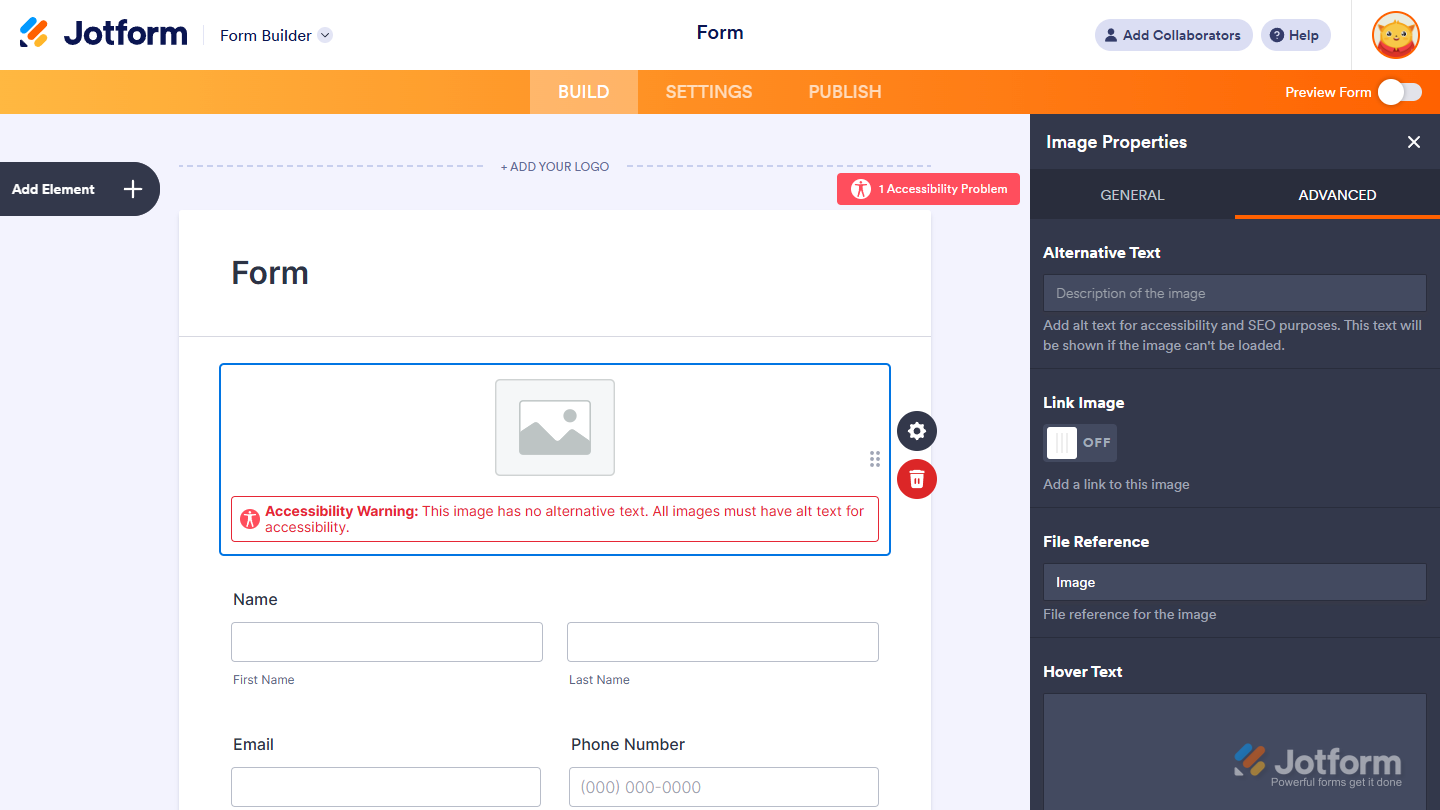Delete the image using the trash icon
1440x810 pixels.
916,479
